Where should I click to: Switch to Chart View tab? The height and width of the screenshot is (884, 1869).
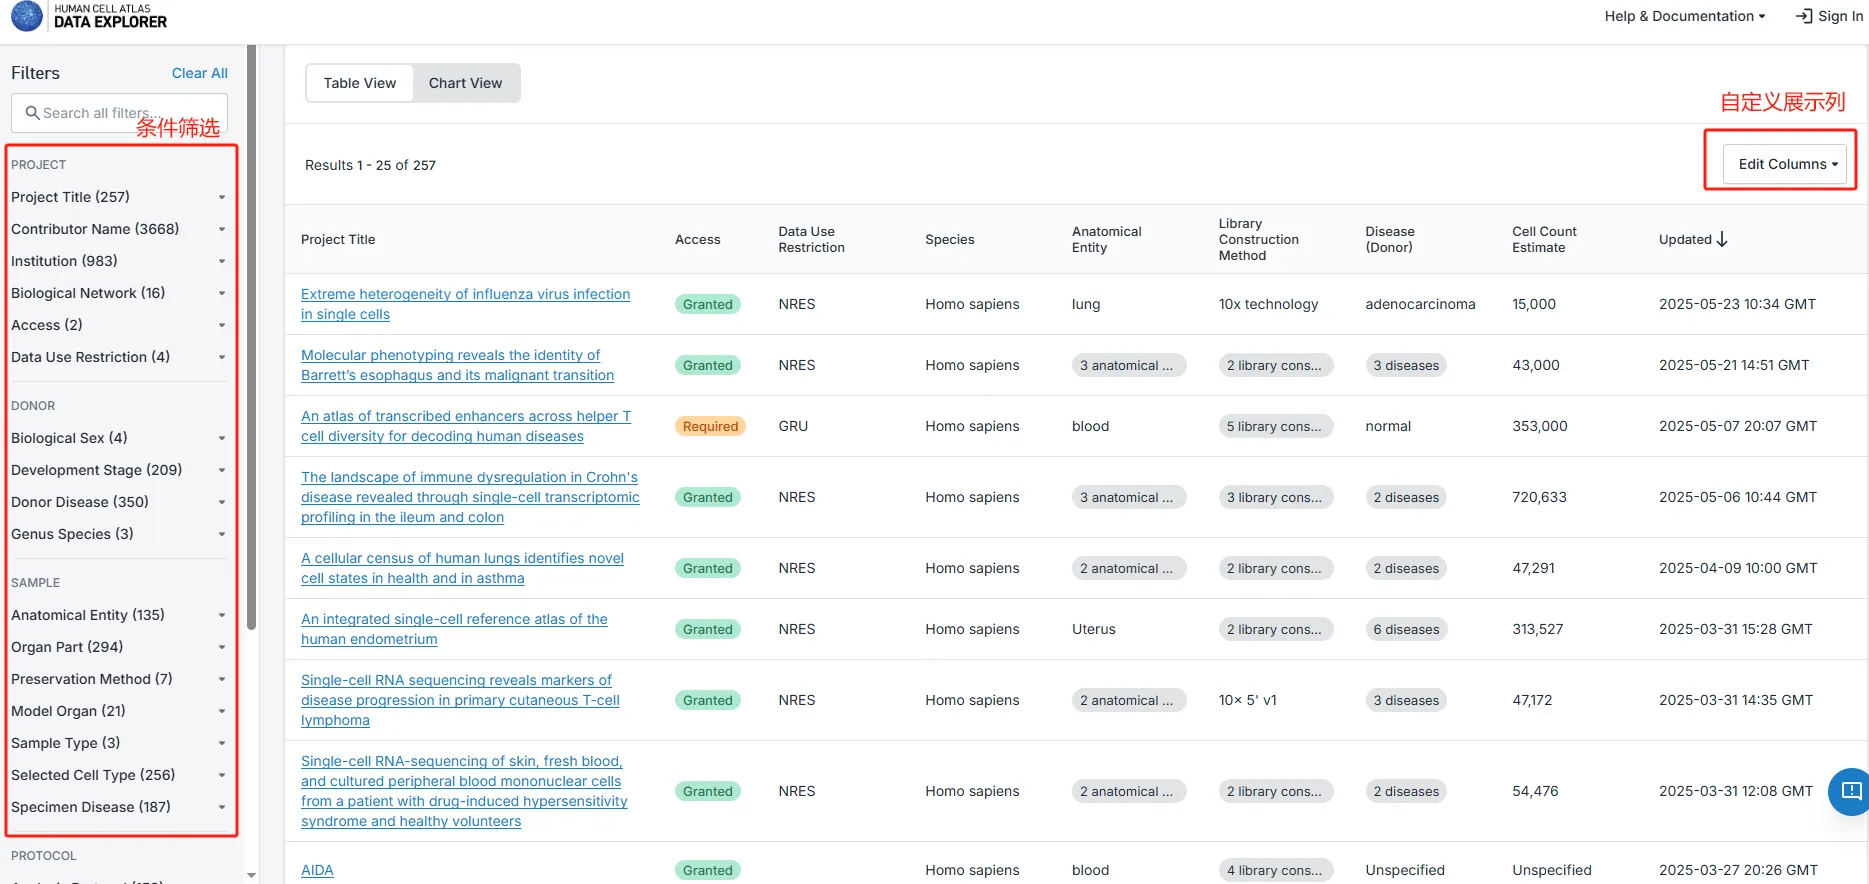coord(465,83)
